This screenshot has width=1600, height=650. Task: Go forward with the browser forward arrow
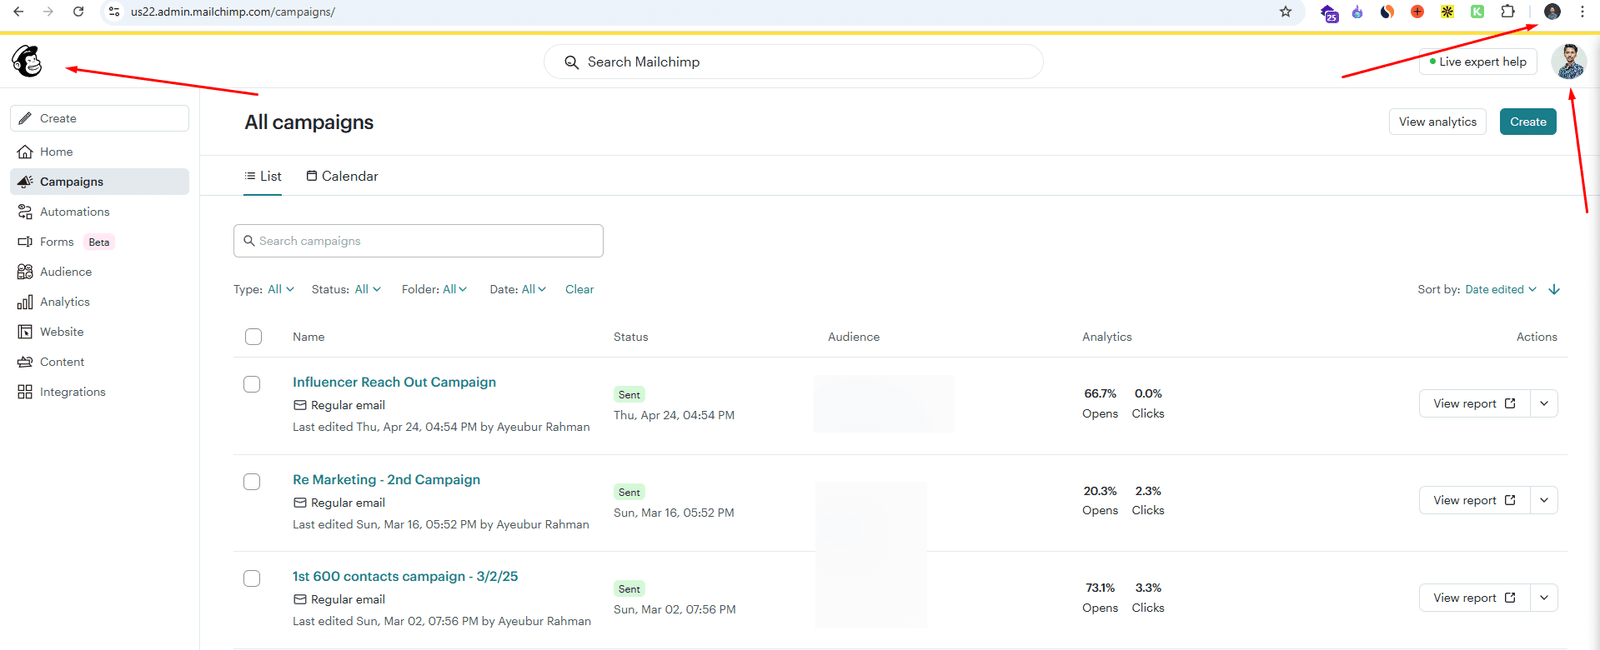[x=48, y=12]
